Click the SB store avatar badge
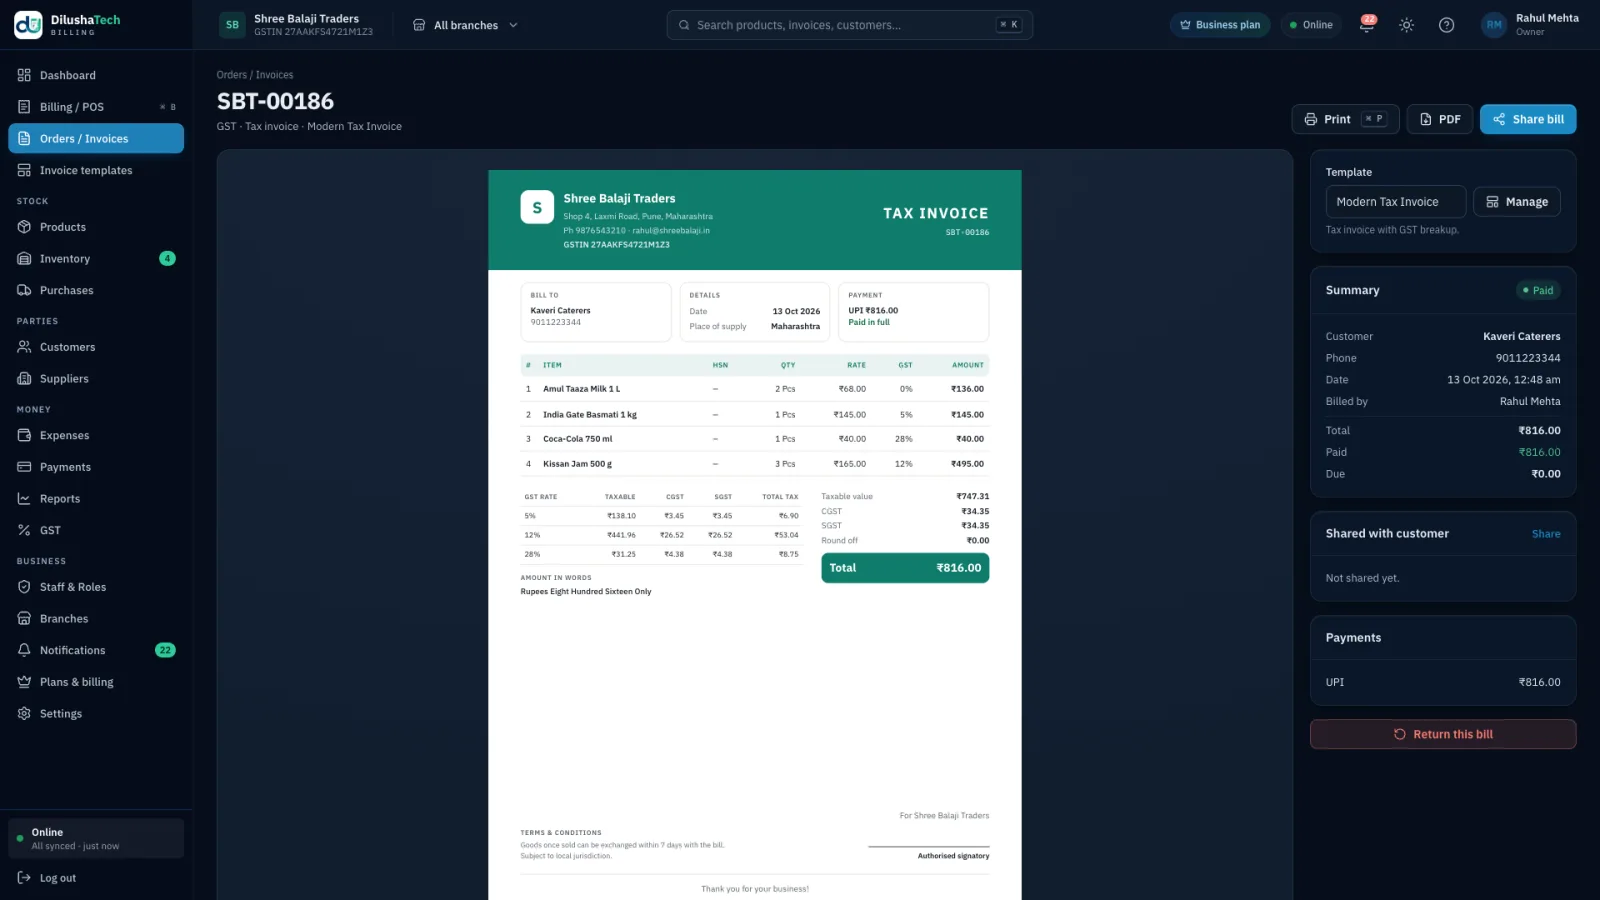This screenshot has height=900, width=1600. point(232,25)
